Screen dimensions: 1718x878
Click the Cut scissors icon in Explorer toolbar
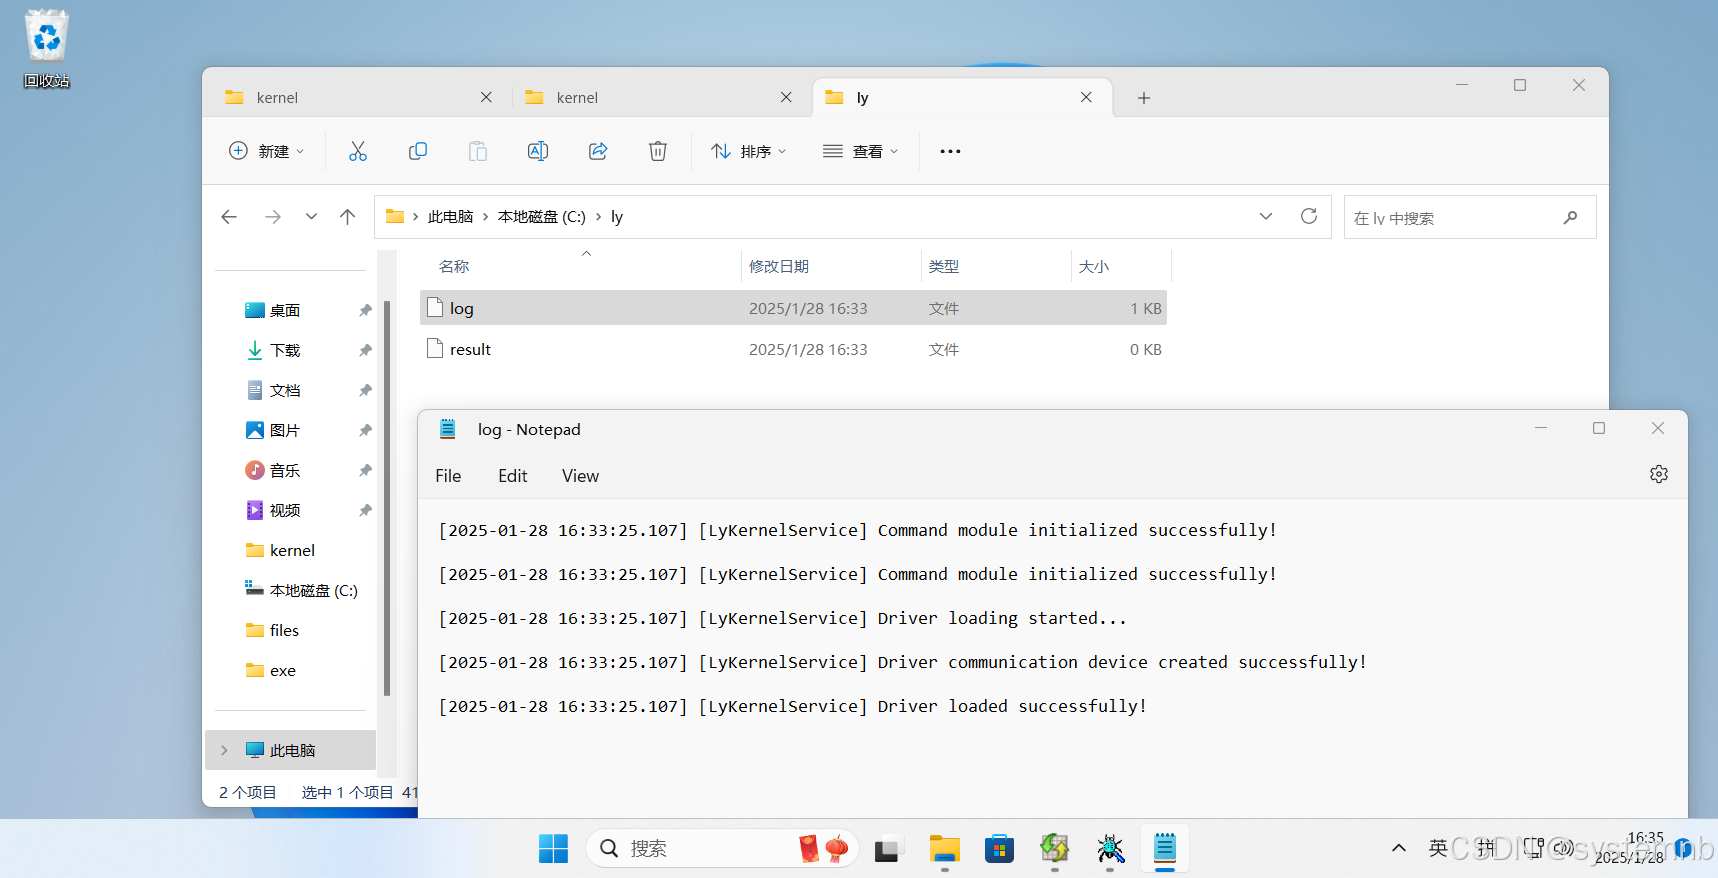(358, 151)
